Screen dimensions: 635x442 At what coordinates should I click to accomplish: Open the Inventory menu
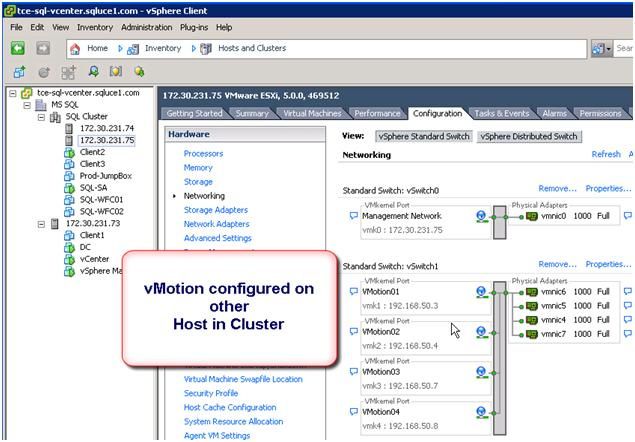click(95, 27)
